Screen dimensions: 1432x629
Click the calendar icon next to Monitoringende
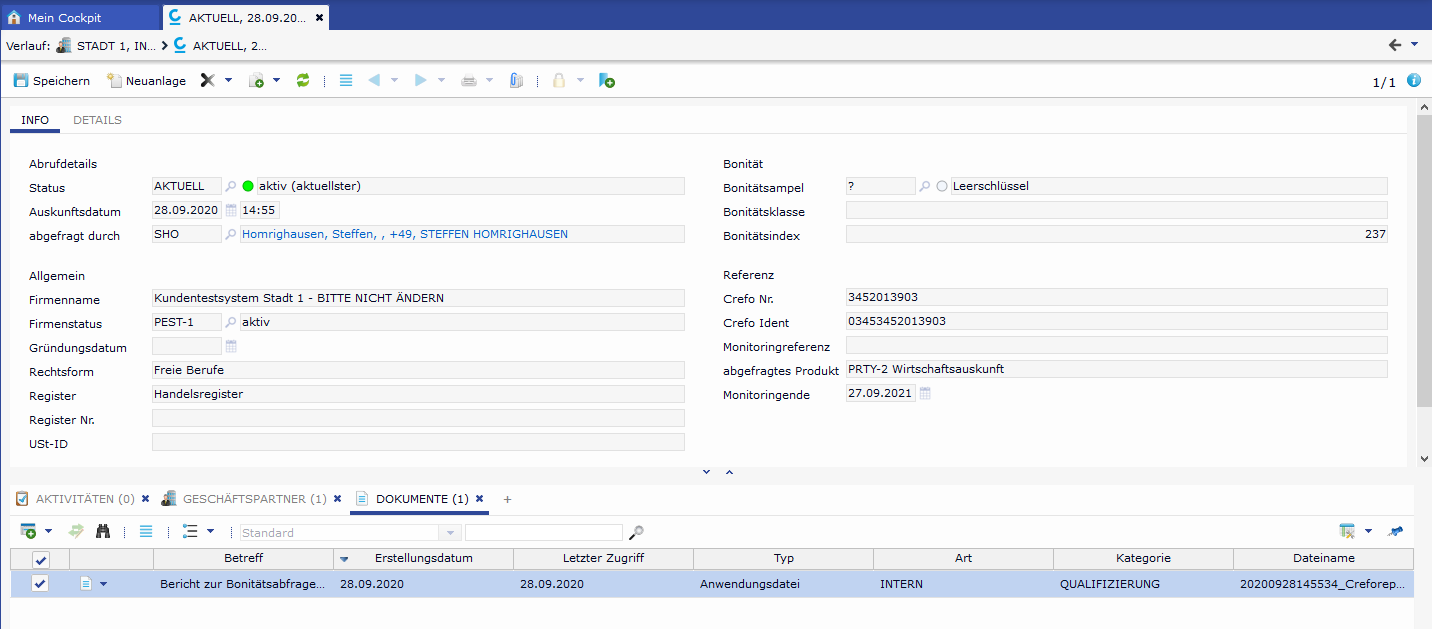[925, 394]
